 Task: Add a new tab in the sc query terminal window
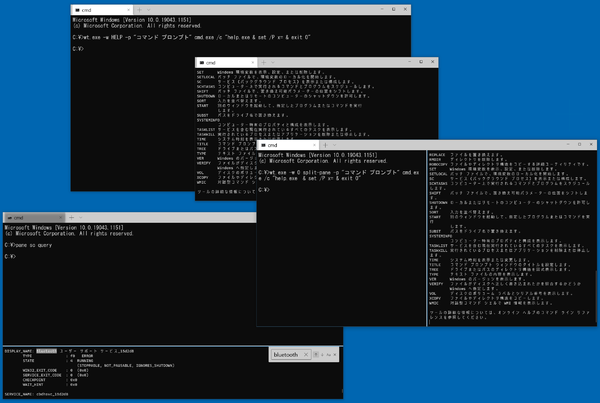(x=71, y=217)
